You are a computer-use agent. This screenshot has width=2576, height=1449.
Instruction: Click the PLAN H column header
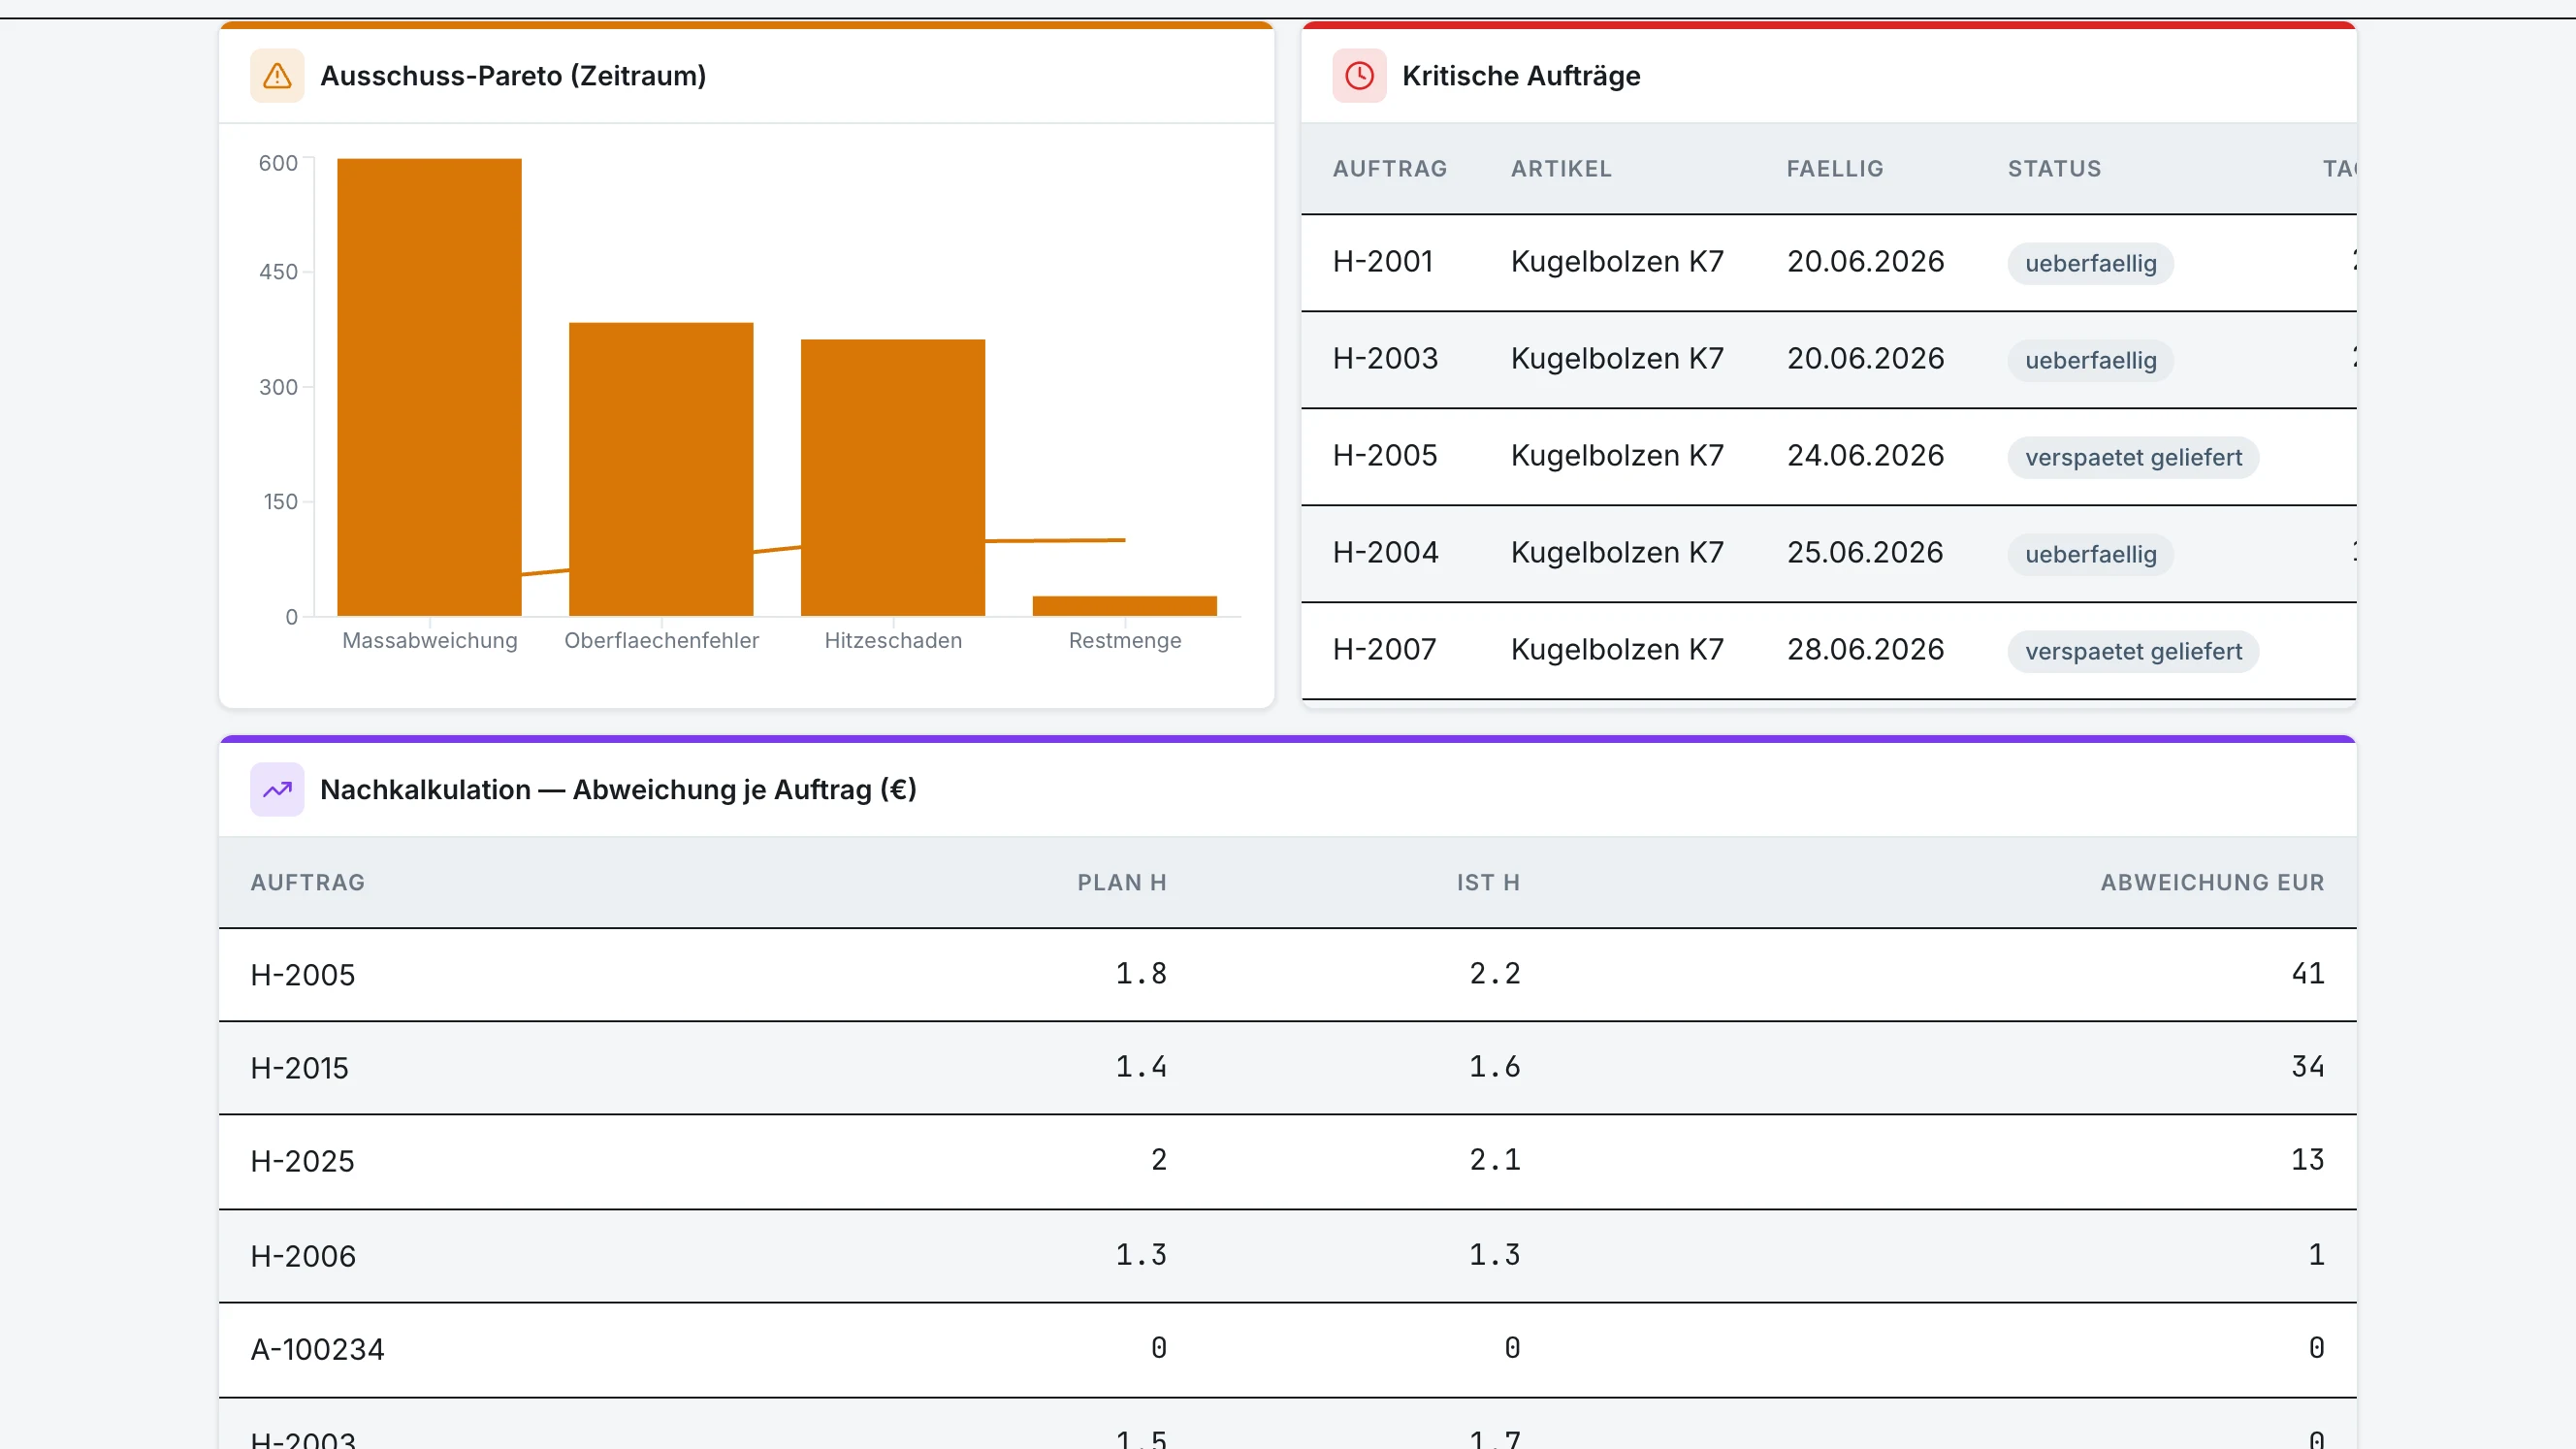[x=1121, y=883]
